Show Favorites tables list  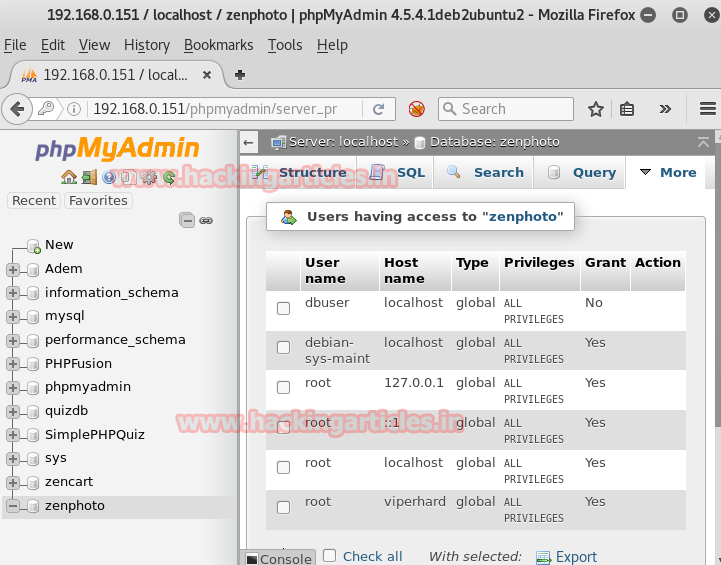pyautogui.click(x=98, y=200)
